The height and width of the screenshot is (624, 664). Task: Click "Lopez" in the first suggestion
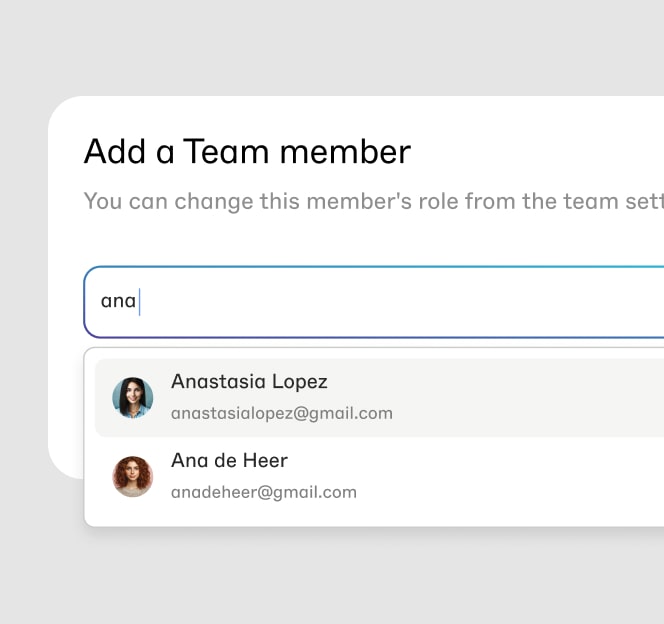click(299, 382)
